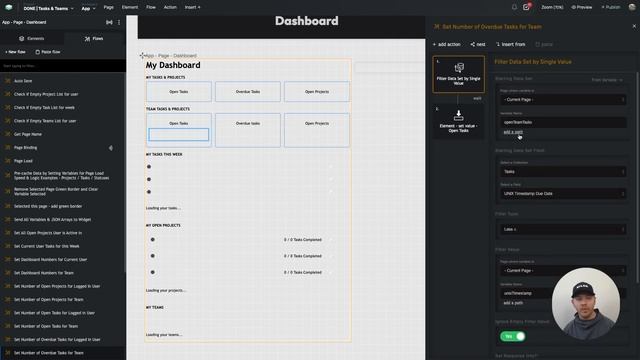Screen dimensions: 640x360
Task: Open the From Variable dropdown for Starting Data Set
Action: [x=607, y=80]
